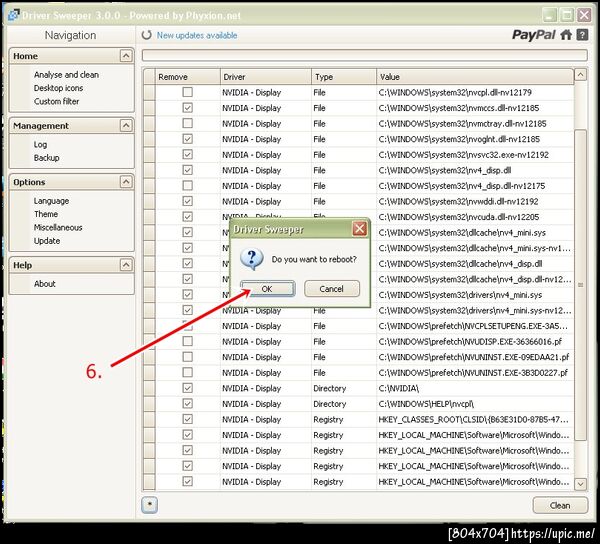This screenshot has height=544, width=600.
Task: Collapse the Help navigation section
Action: (x=126, y=265)
